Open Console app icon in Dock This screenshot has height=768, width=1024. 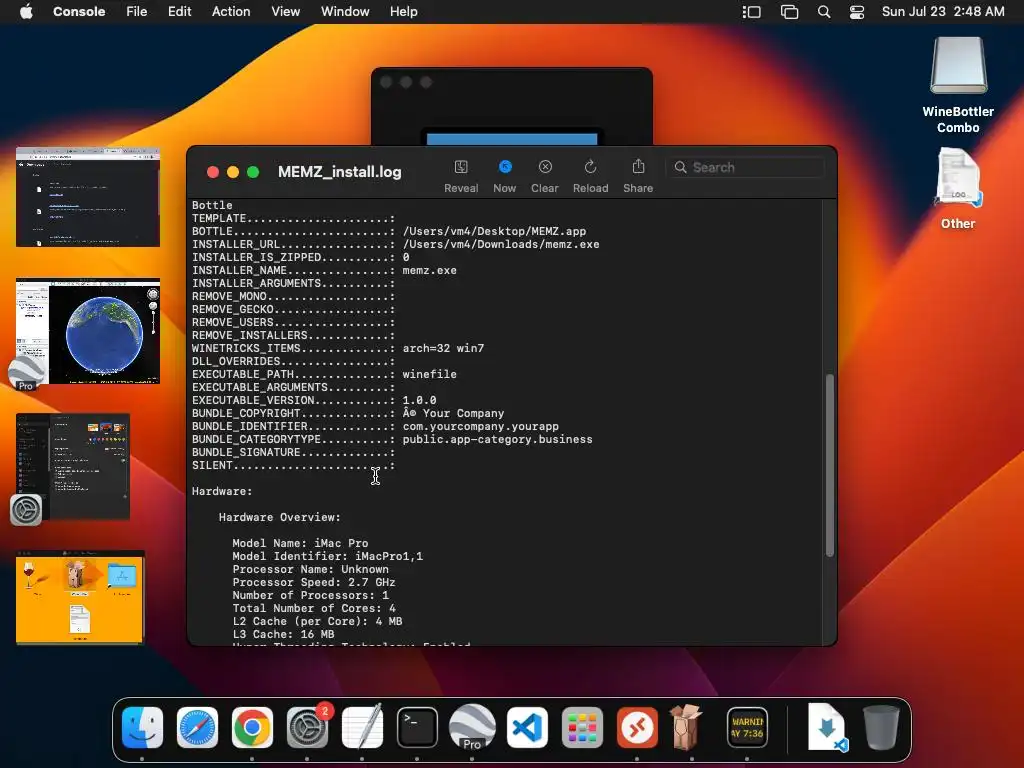tap(747, 727)
